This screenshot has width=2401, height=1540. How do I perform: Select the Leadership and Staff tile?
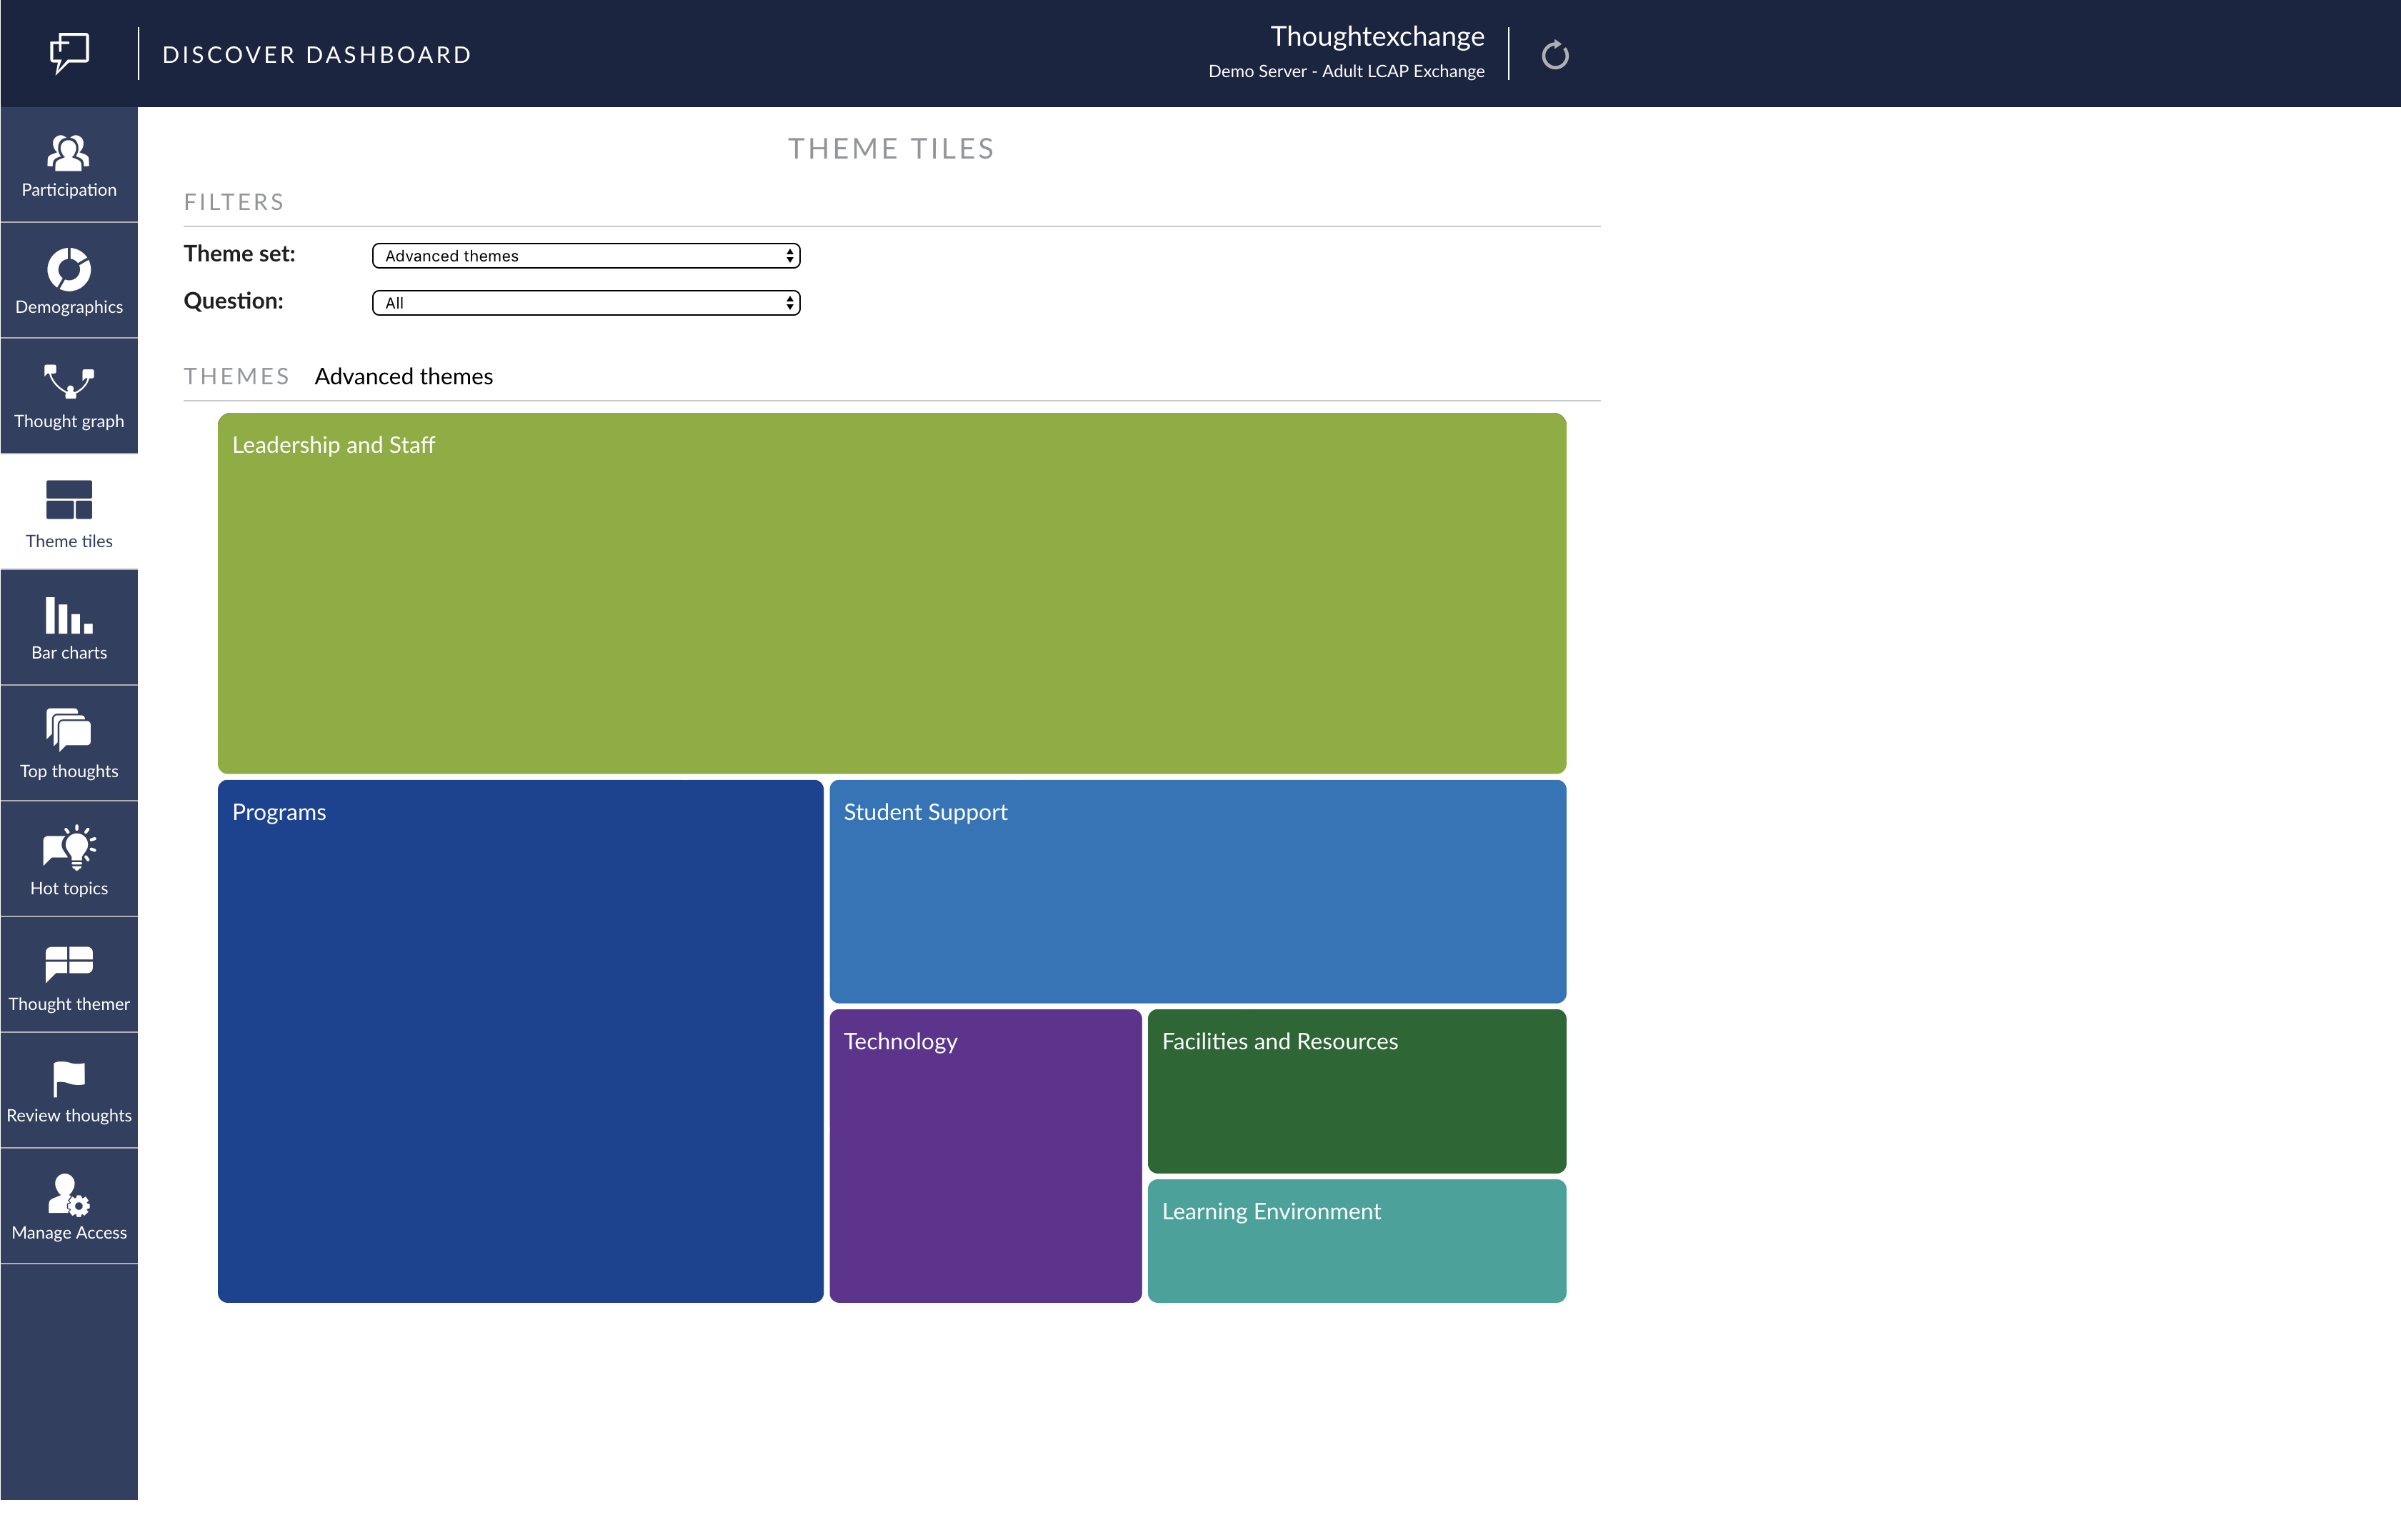point(892,593)
